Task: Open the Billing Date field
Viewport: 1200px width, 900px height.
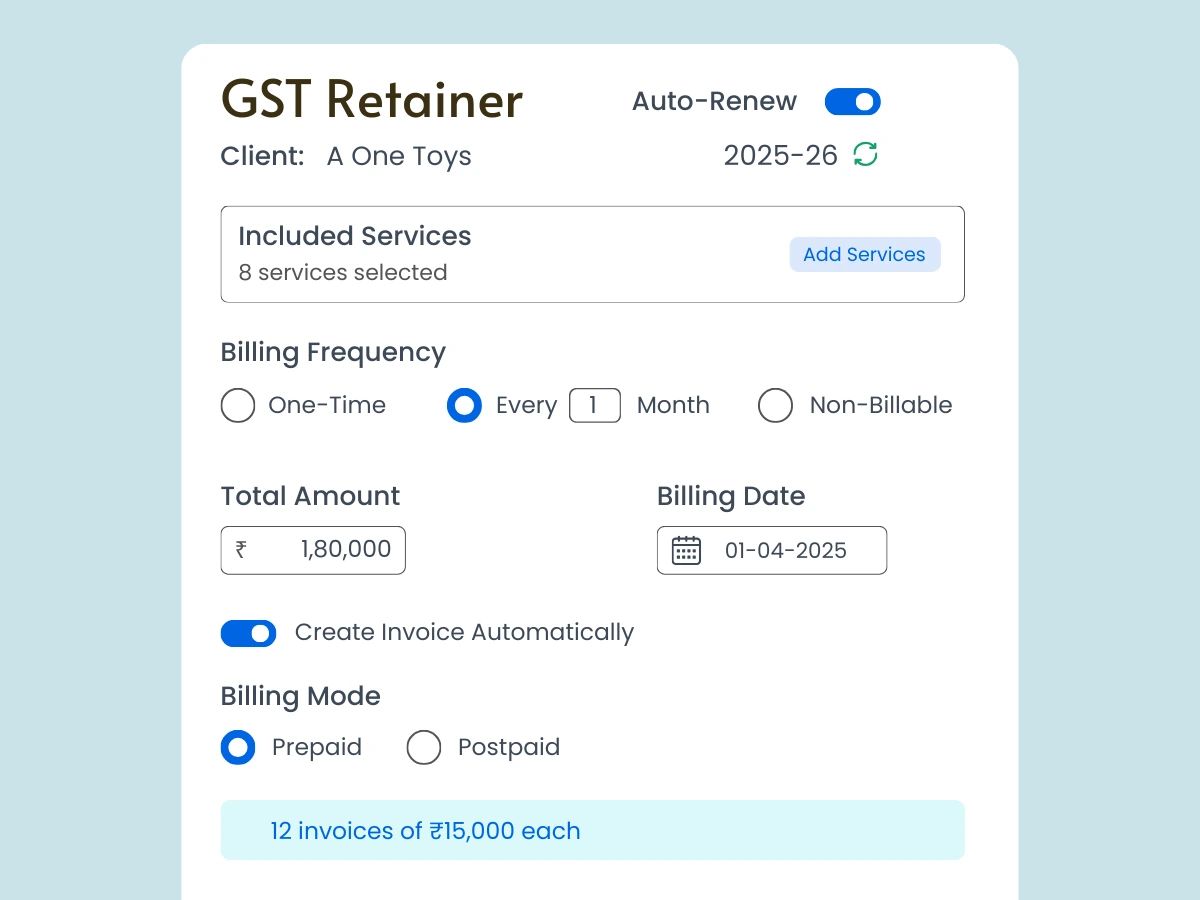Action: click(x=786, y=550)
